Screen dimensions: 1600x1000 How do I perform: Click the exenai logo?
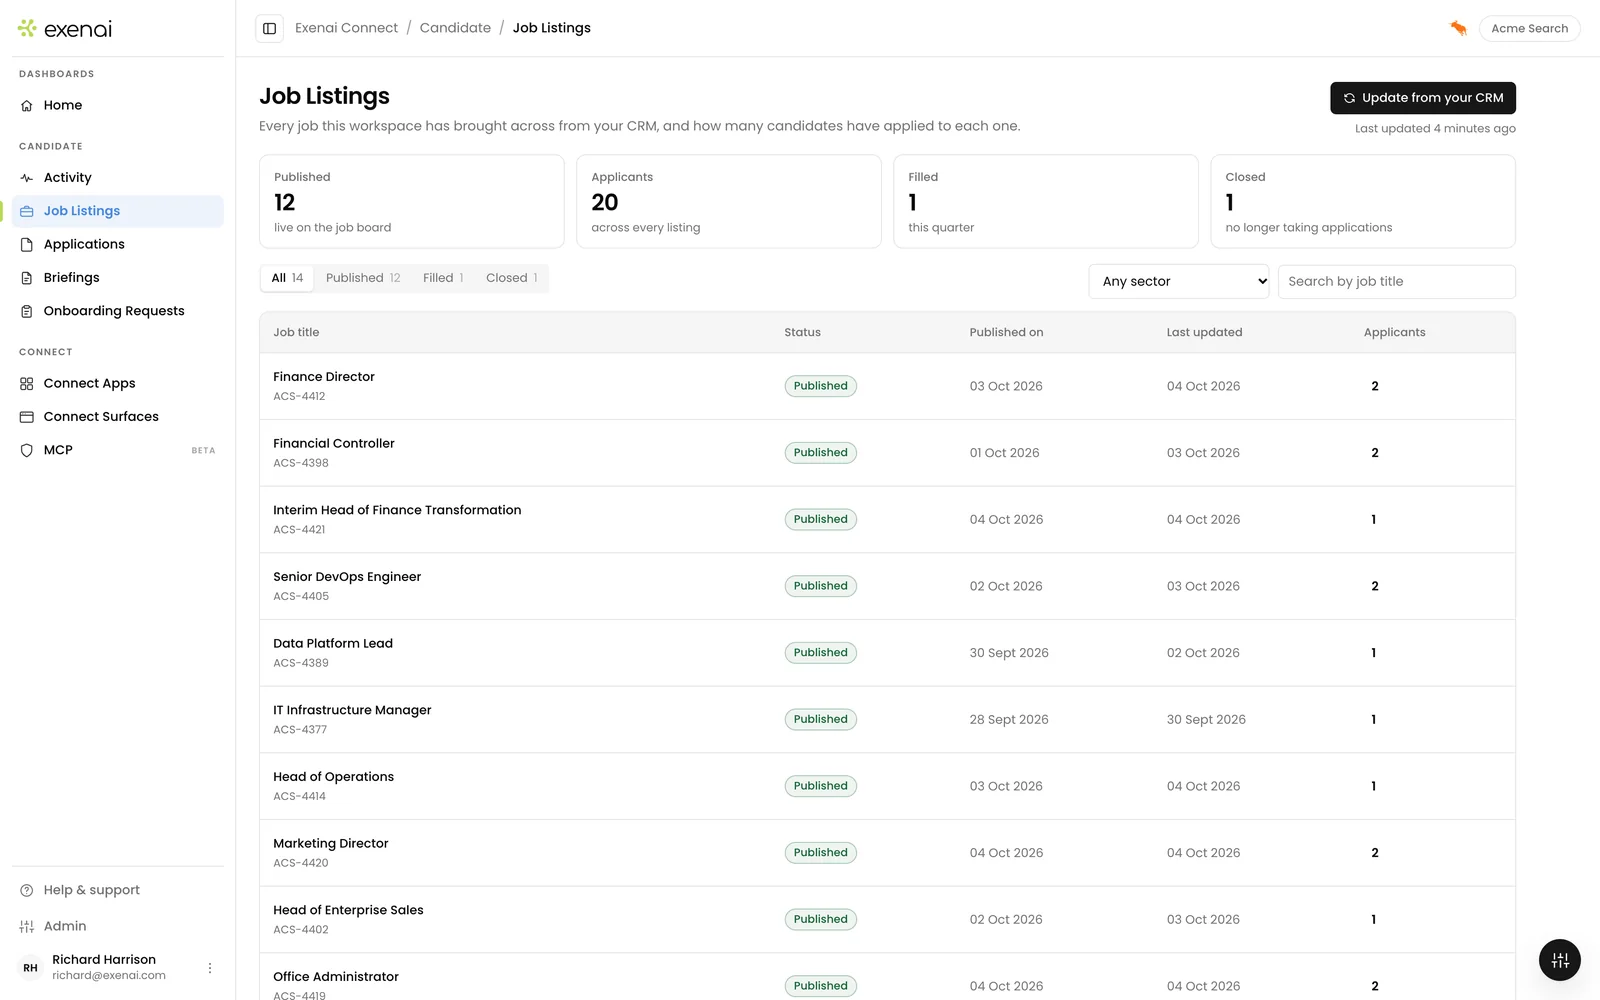click(65, 29)
